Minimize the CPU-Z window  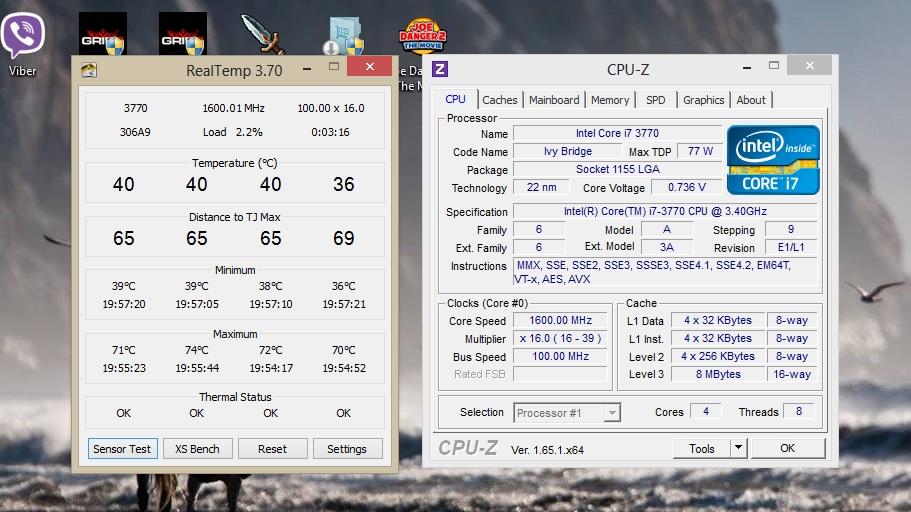(x=747, y=68)
